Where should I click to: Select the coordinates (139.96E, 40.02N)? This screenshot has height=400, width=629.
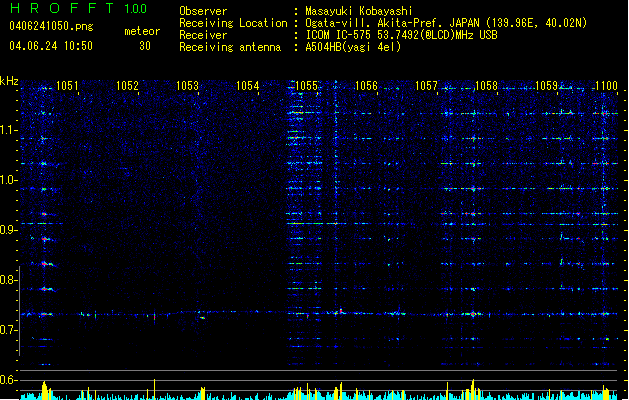tap(536, 23)
